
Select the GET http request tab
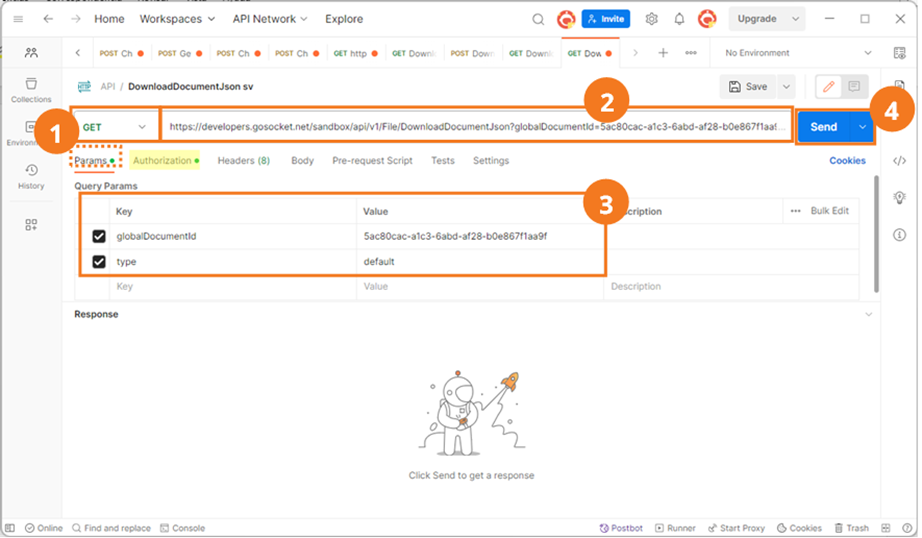coord(355,54)
